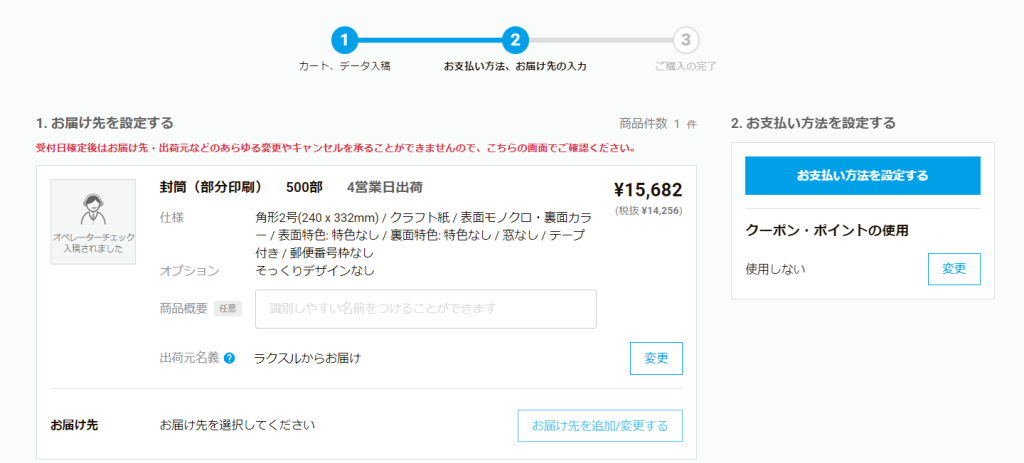Click the step 1 circle in progress bar
1024x463 pixels.
(x=343, y=40)
